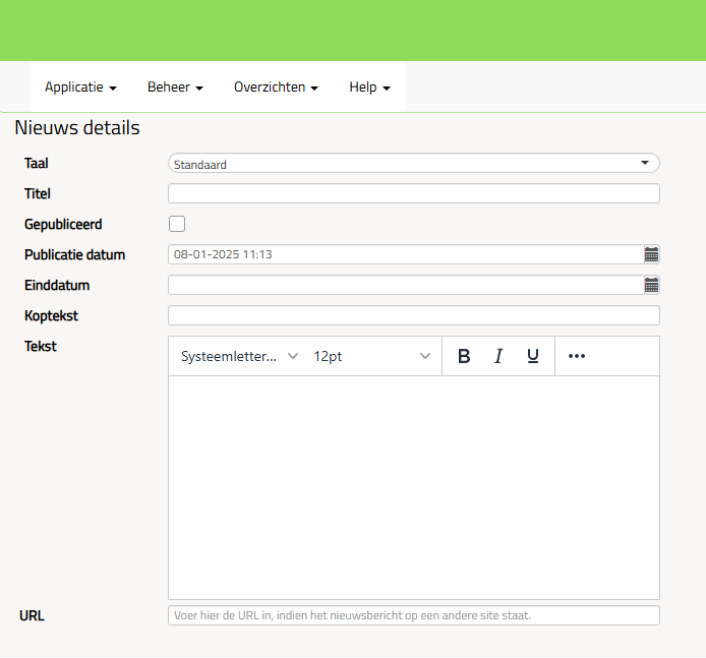Open the Beheer menu
Image resolution: width=706 pixels, height=658 pixels.
point(175,87)
